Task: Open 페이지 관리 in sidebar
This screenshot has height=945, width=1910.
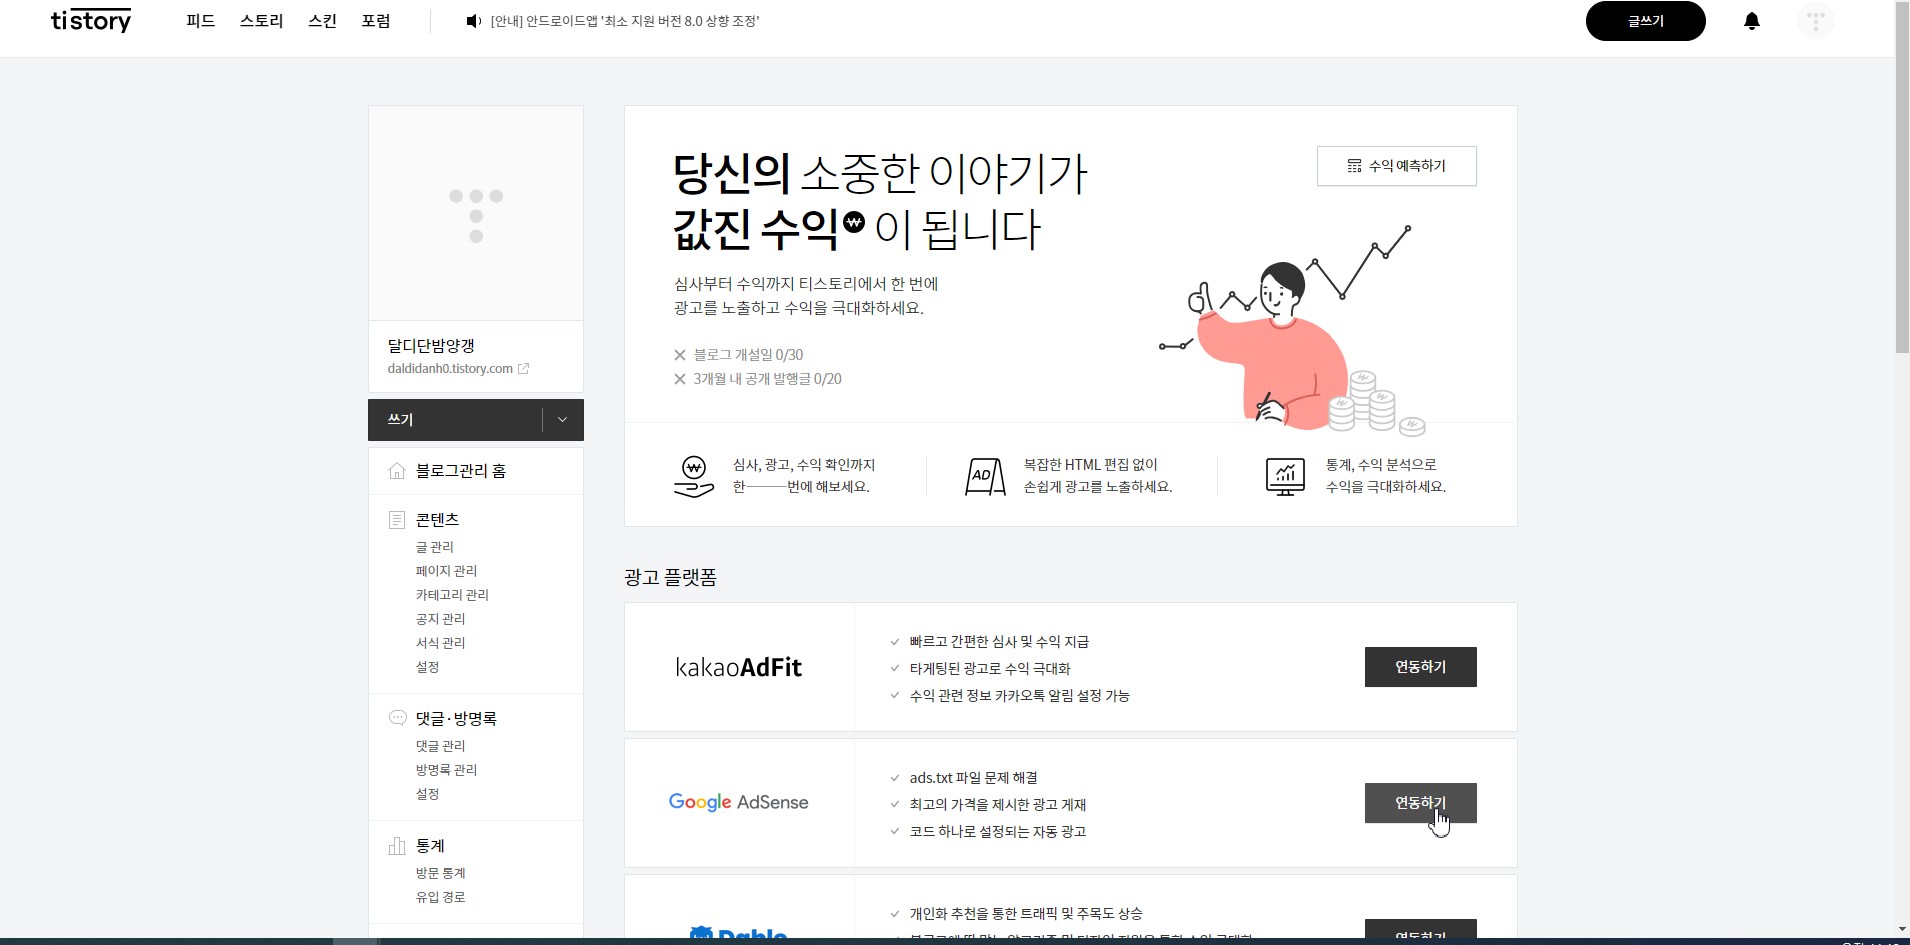Action: pyautogui.click(x=446, y=571)
